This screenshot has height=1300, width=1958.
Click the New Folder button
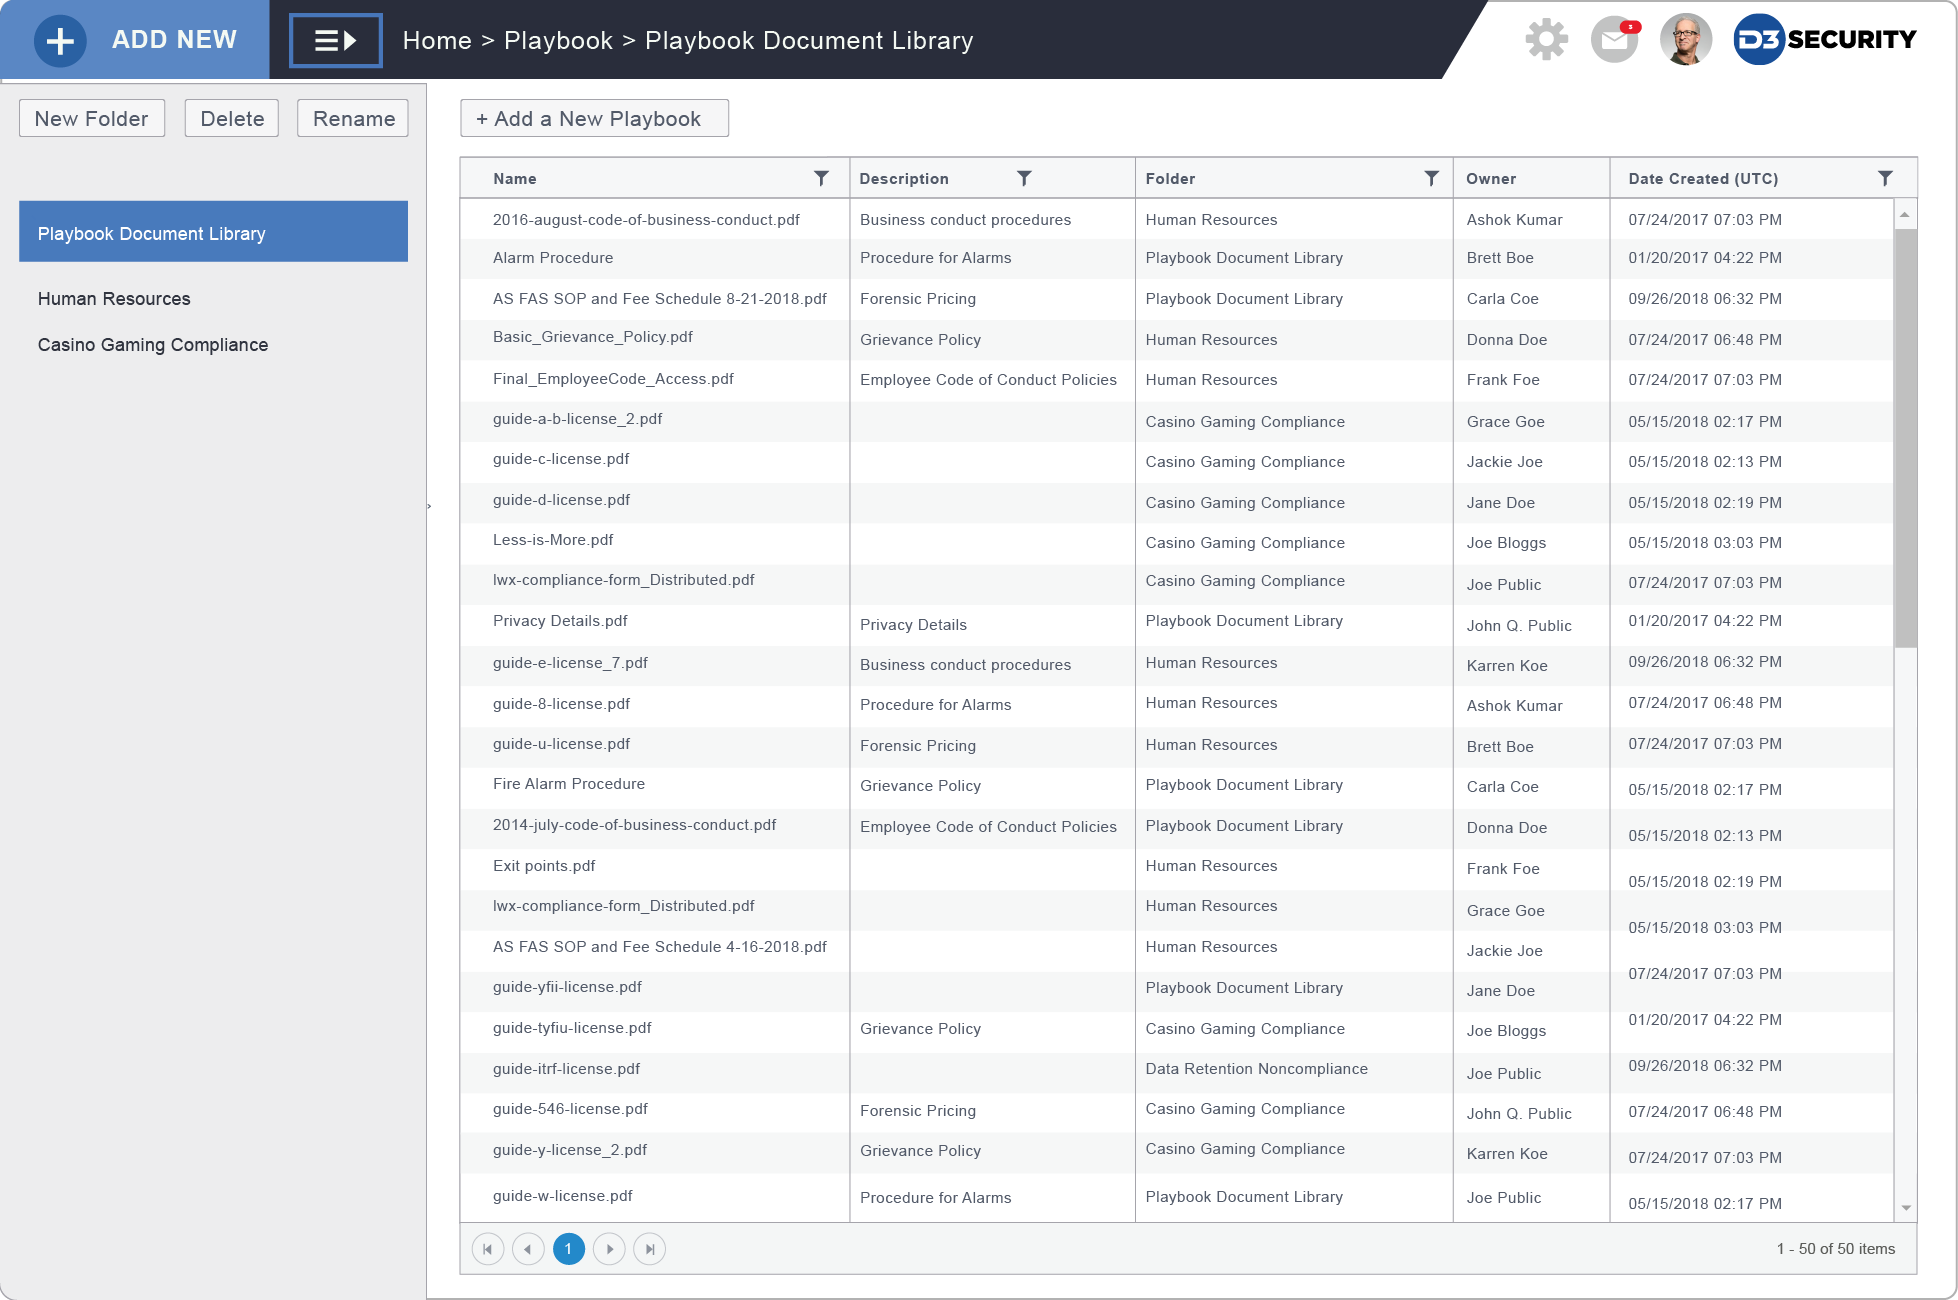point(92,118)
